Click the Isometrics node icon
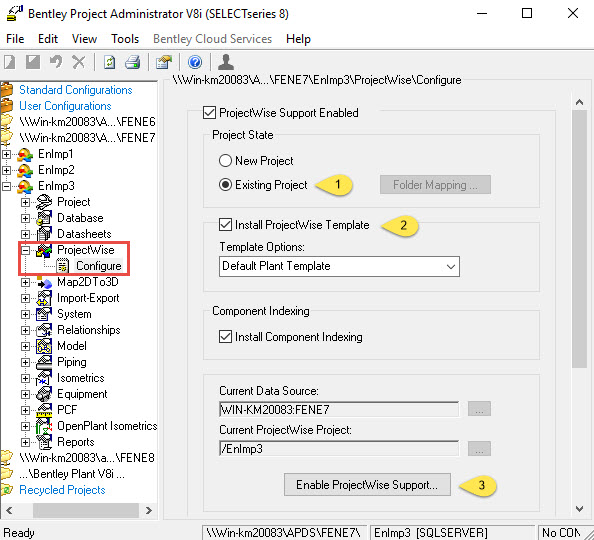Image resolution: width=594 pixels, height=540 pixels. (x=44, y=378)
